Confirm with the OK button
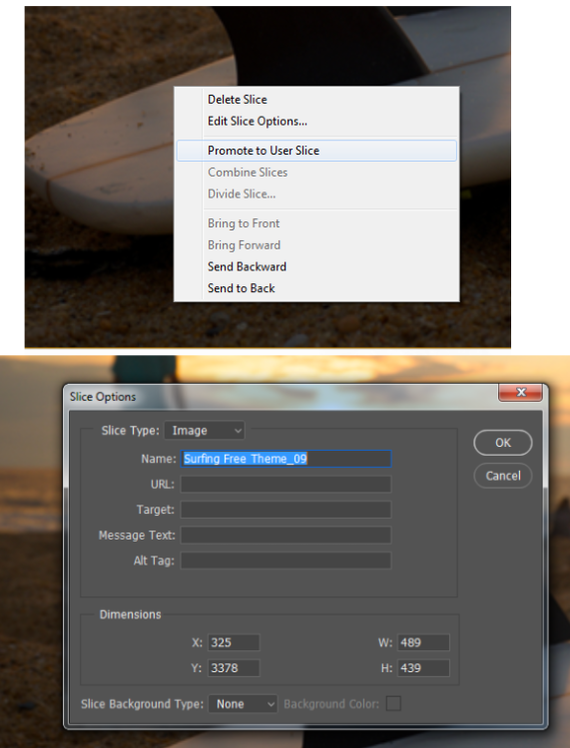Viewport: 570px width, 748px height. pyautogui.click(x=503, y=443)
